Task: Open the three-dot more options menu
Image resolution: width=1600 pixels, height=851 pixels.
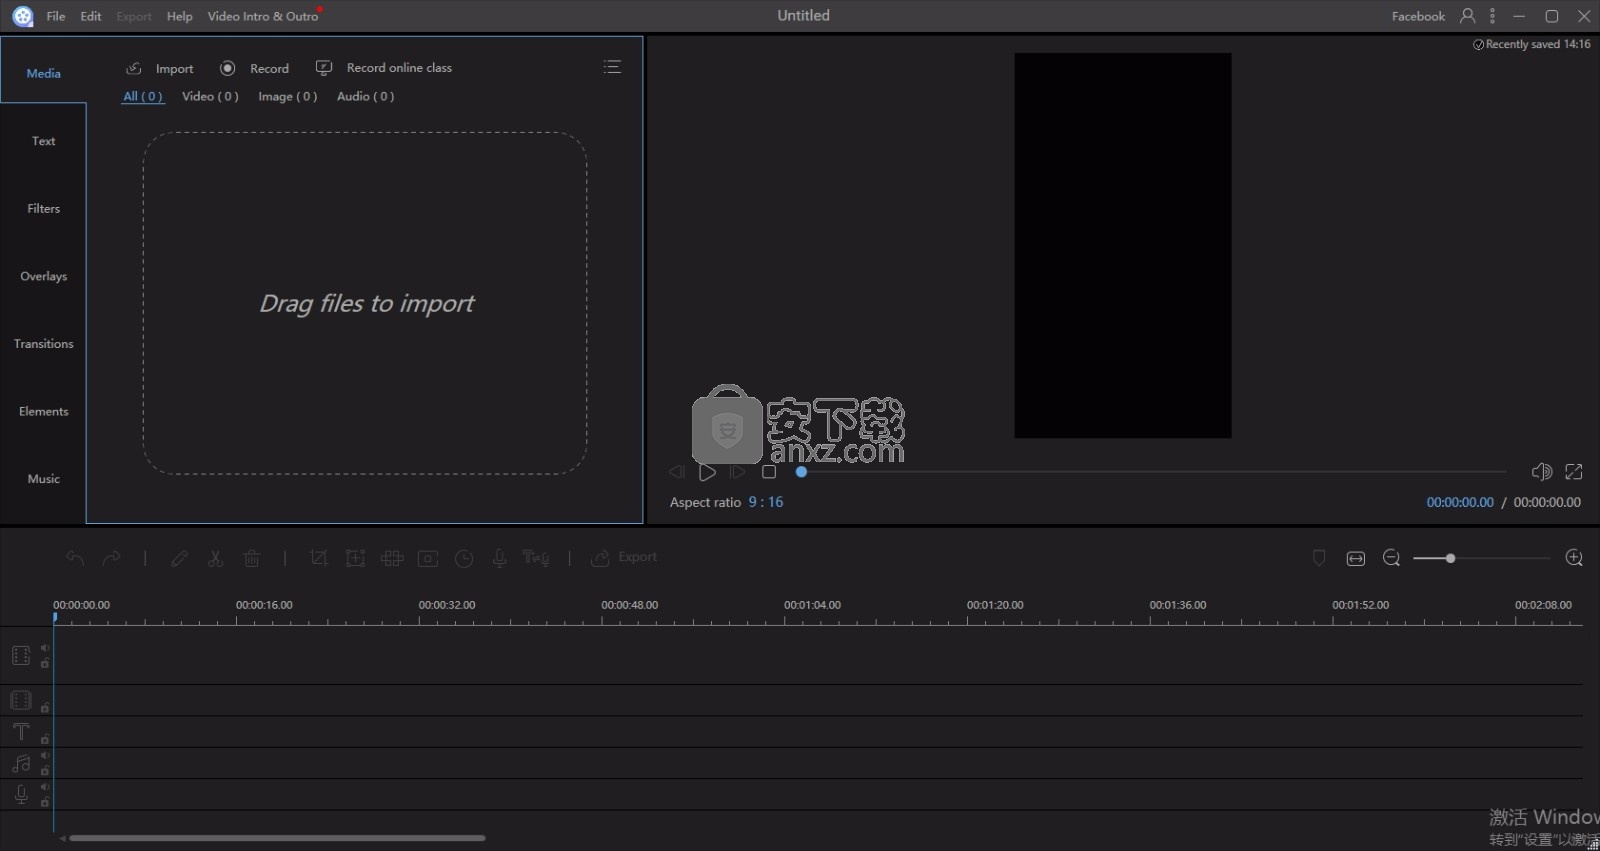Action: pos(1492,16)
